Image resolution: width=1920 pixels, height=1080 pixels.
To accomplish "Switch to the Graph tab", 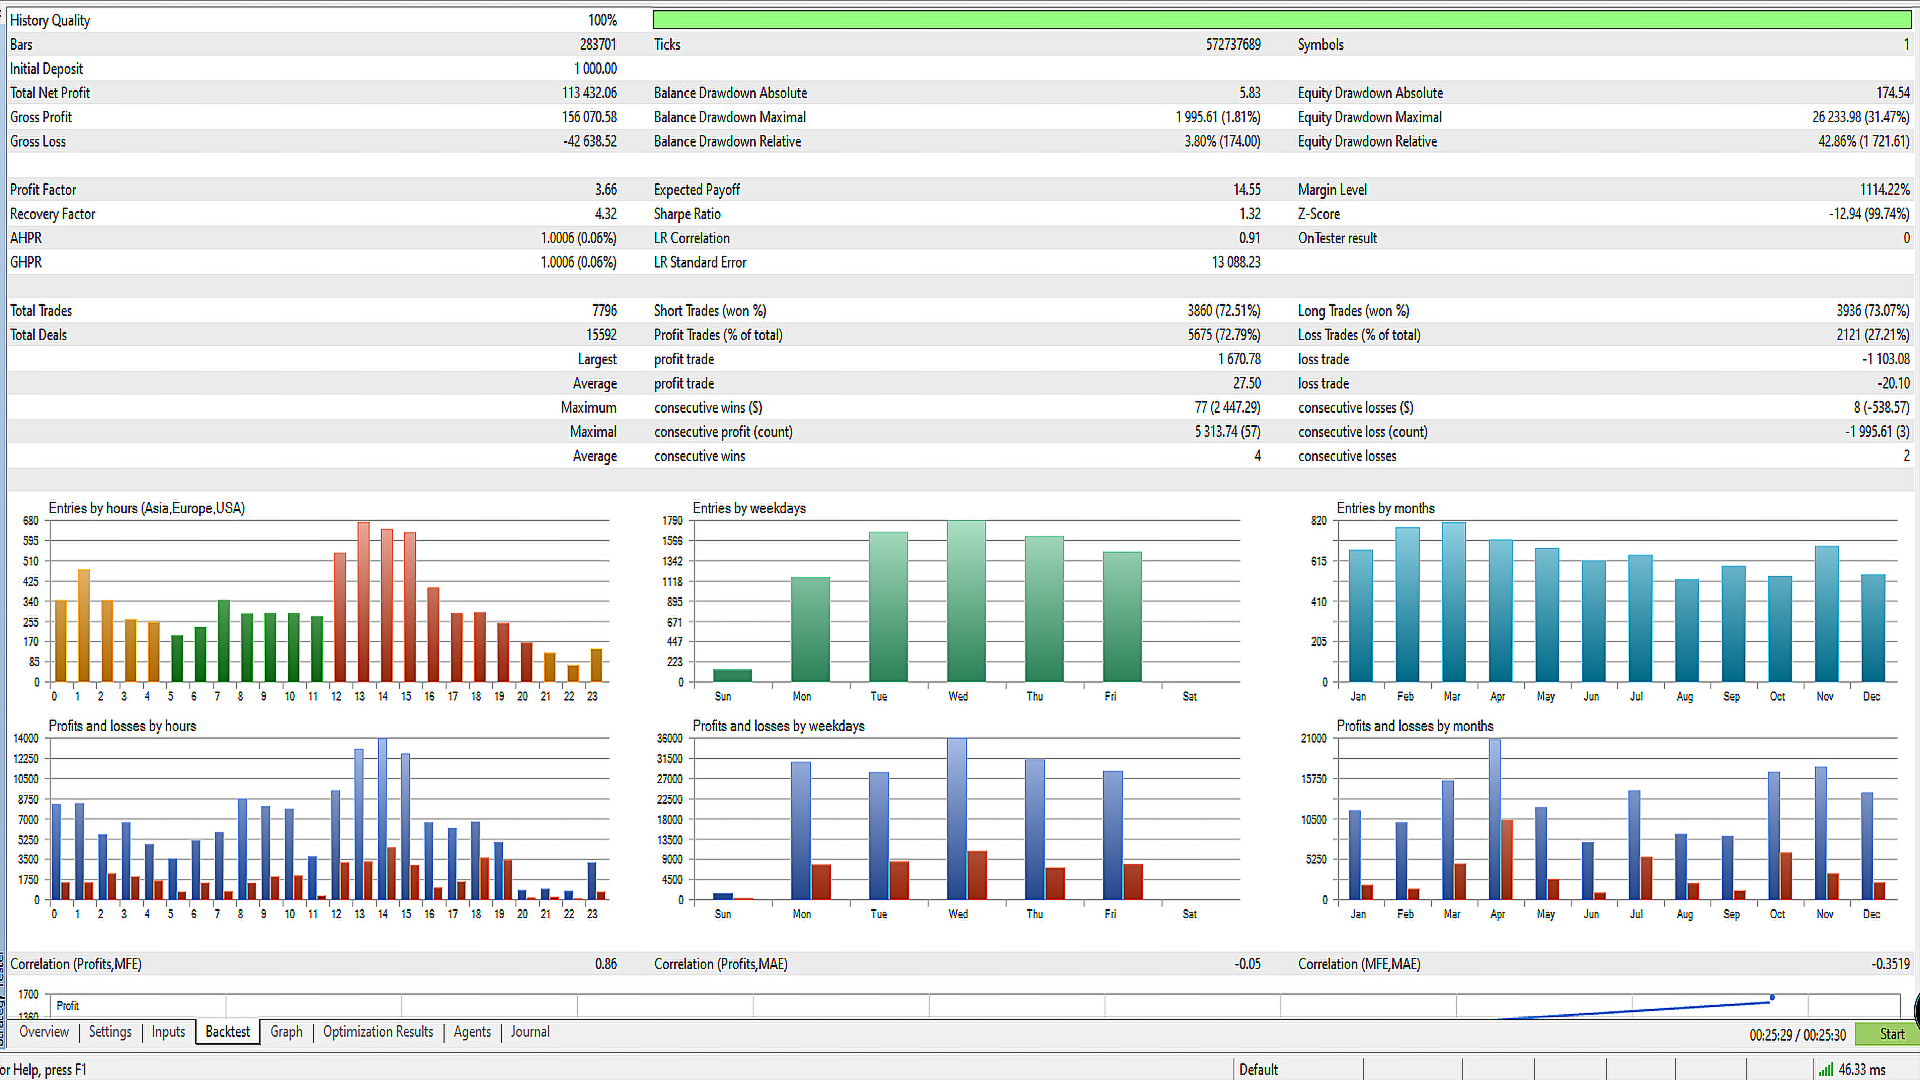I will point(286,1032).
